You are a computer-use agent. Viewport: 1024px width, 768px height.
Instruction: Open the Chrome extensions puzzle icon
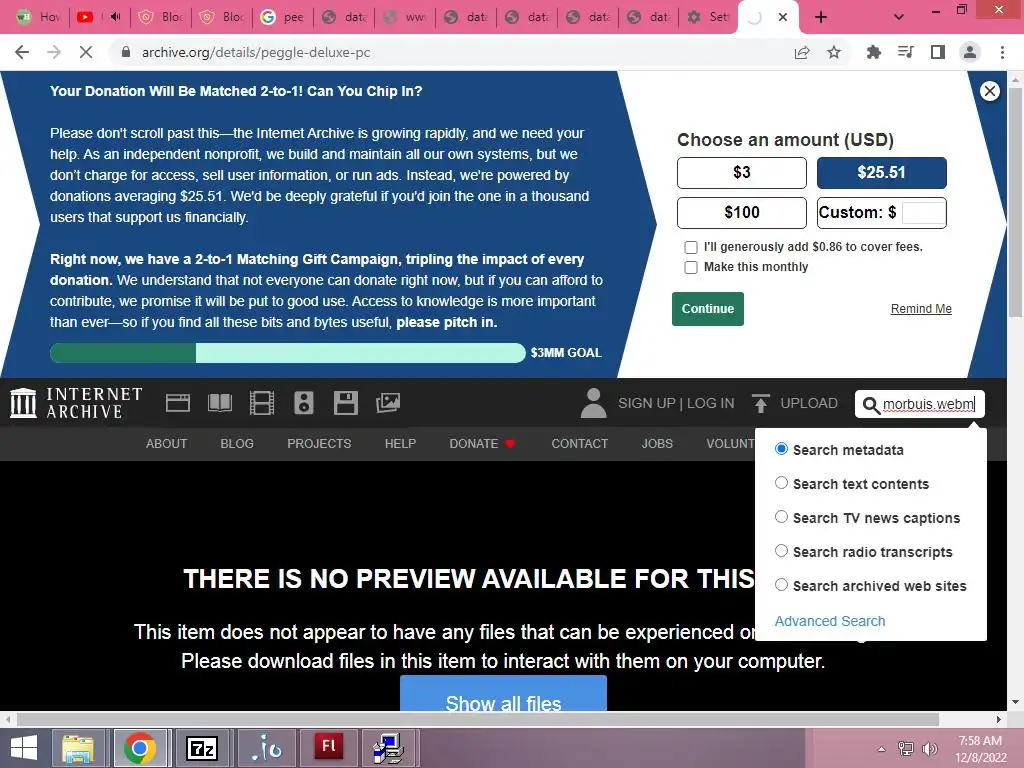pos(874,52)
